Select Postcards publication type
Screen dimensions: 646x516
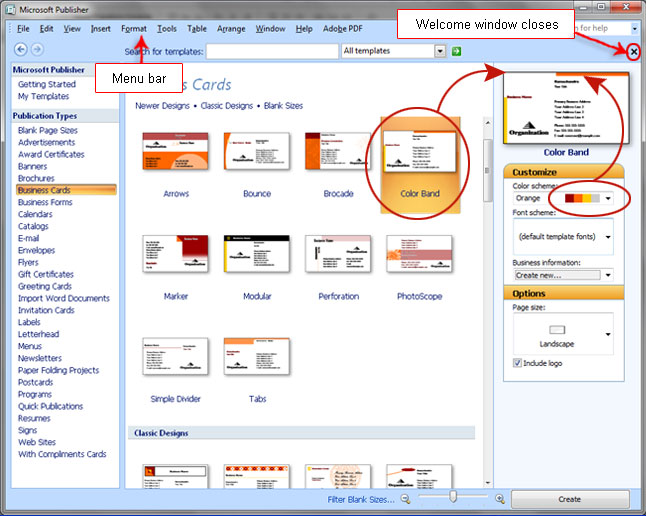35,382
